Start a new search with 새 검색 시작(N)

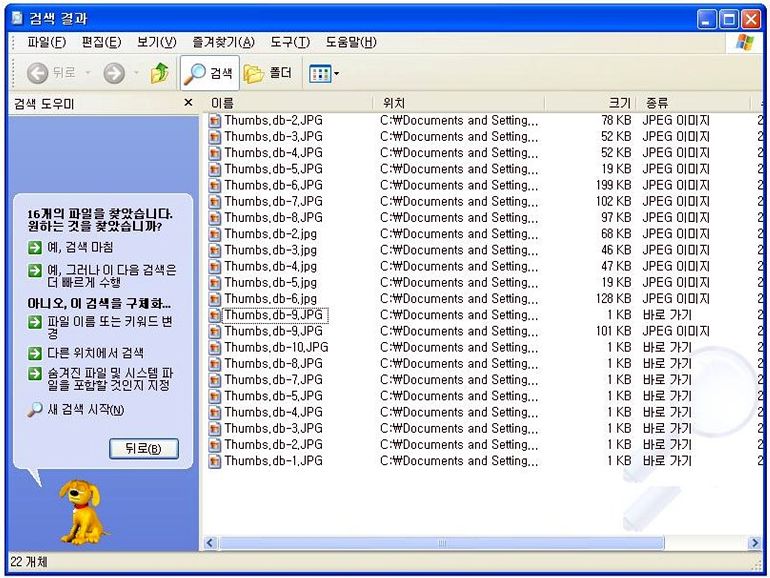click(85, 410)
